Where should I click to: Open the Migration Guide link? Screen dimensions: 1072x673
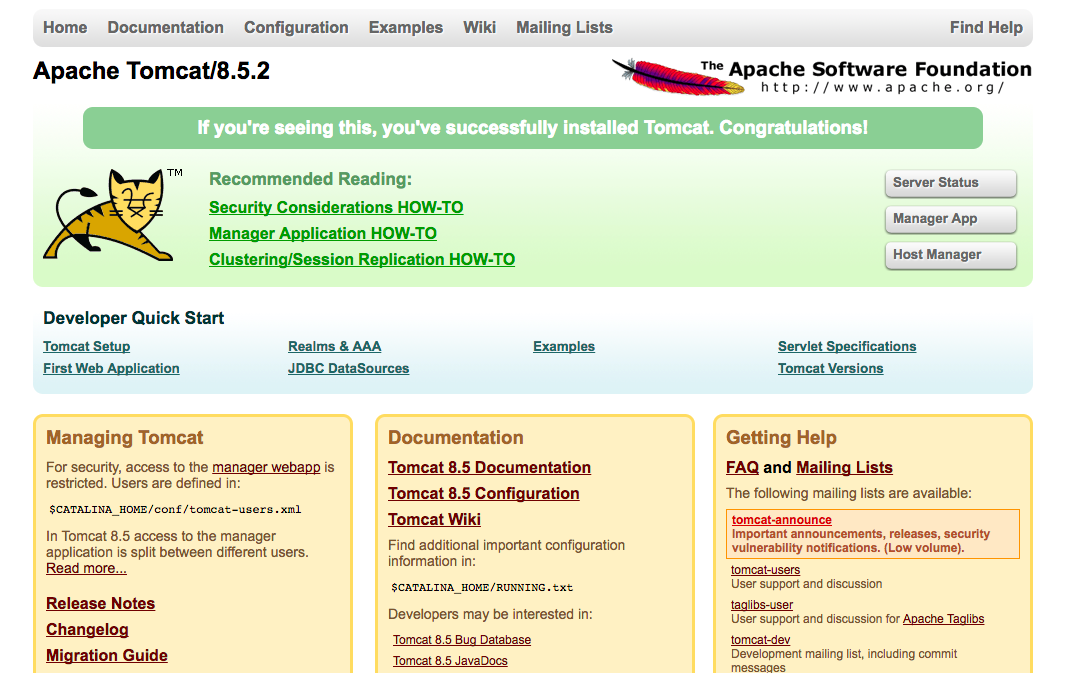pos(107,655)
